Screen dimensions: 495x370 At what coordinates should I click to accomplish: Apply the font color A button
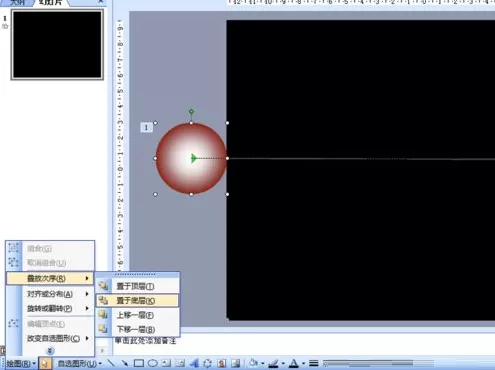coord(294,363)
